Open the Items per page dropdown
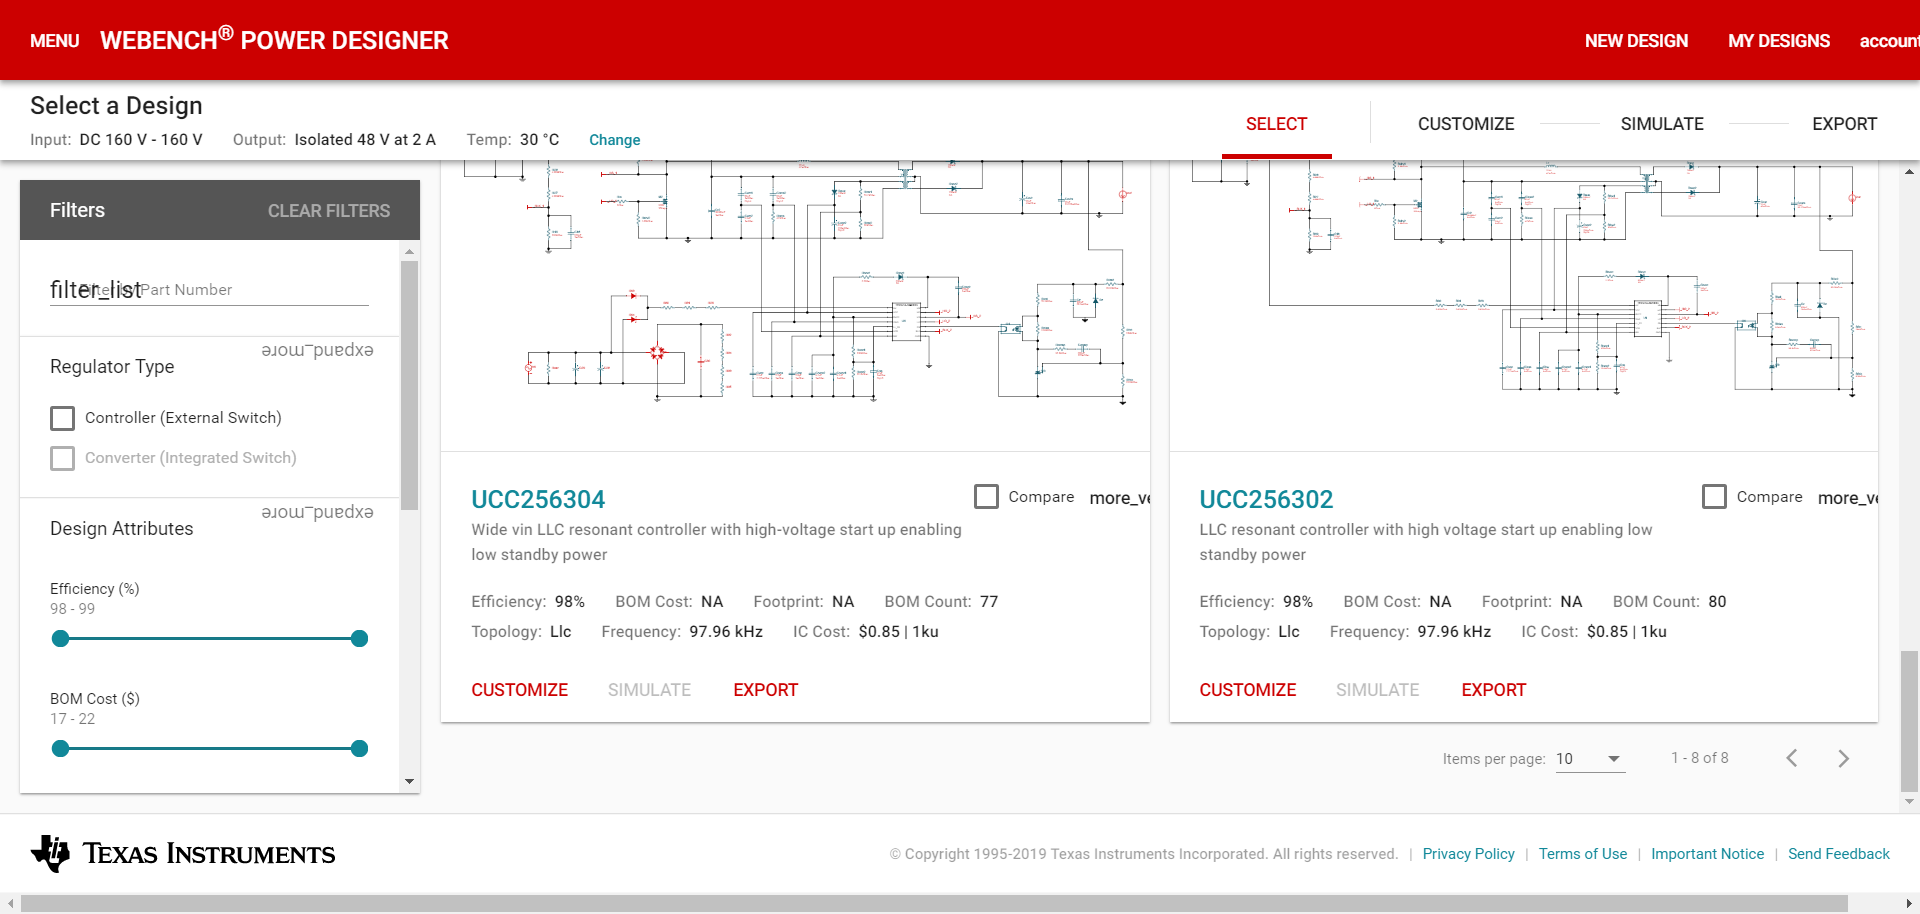 click(1590, 759)
